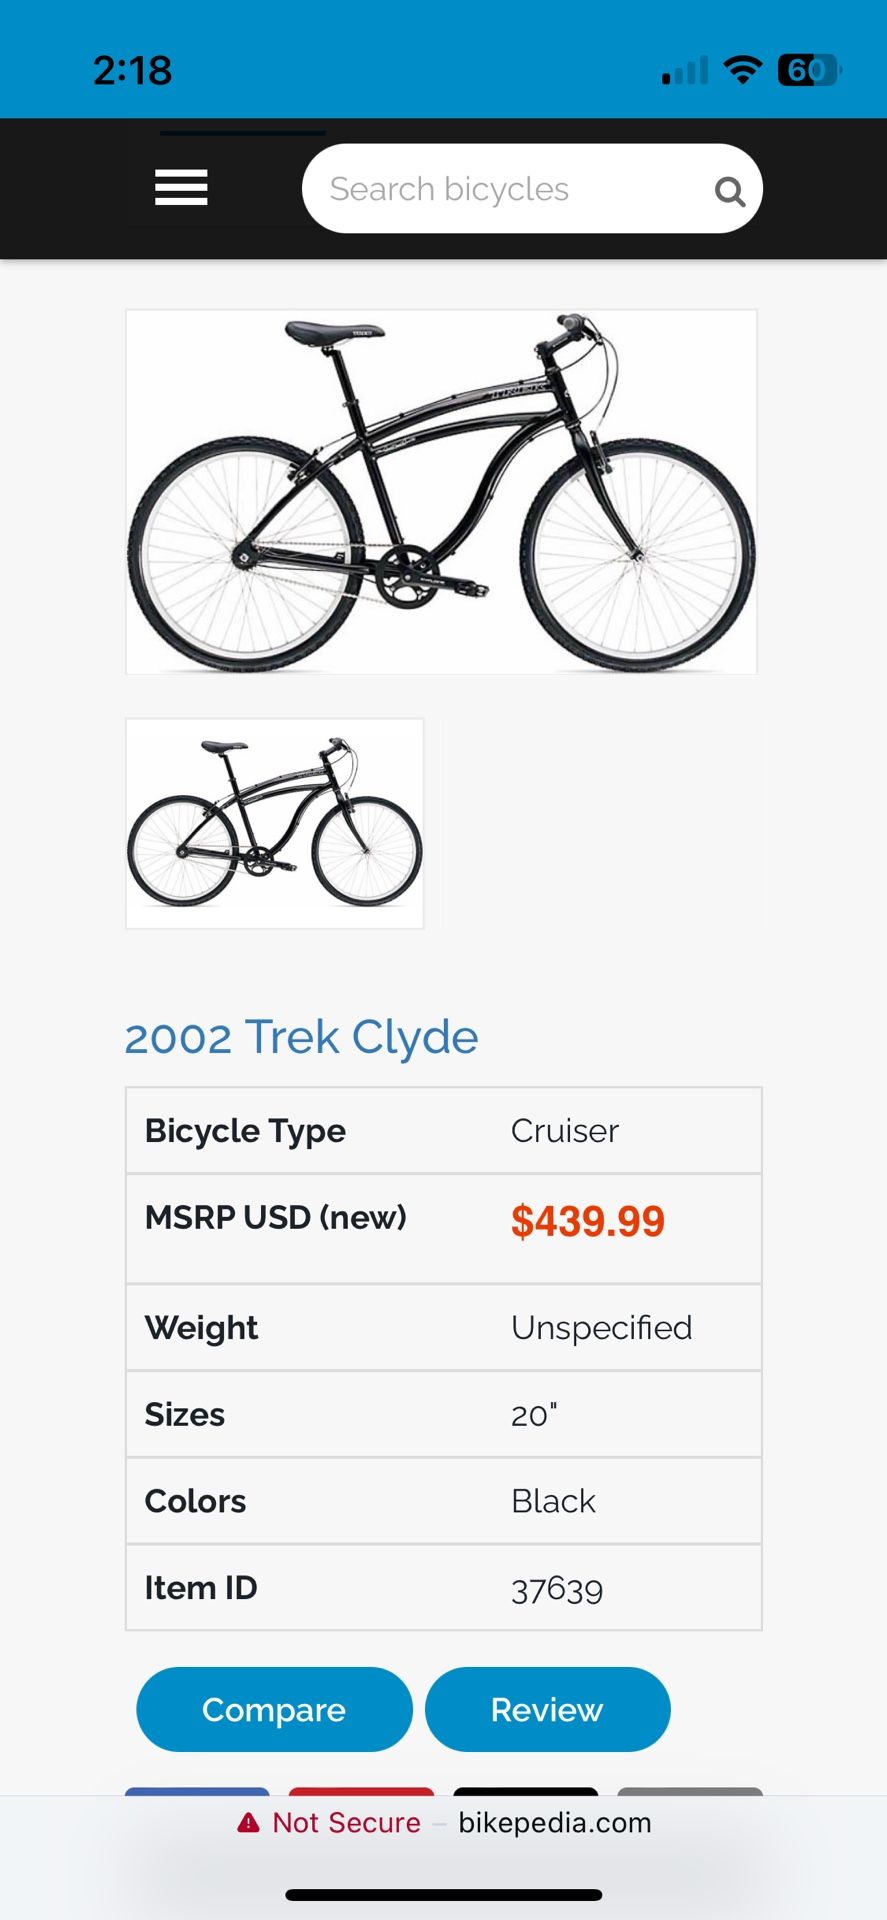Tap the blue share button strip

[x=197, y=1791]
